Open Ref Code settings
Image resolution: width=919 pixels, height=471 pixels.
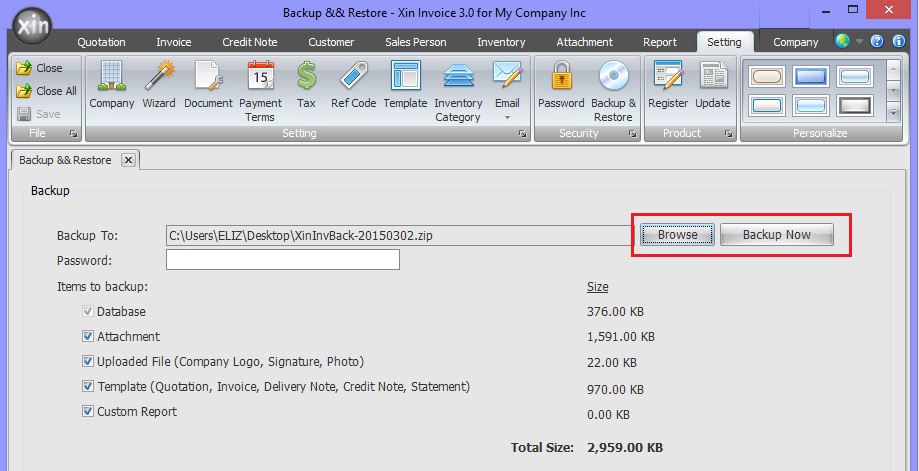(x=353, y=86)
